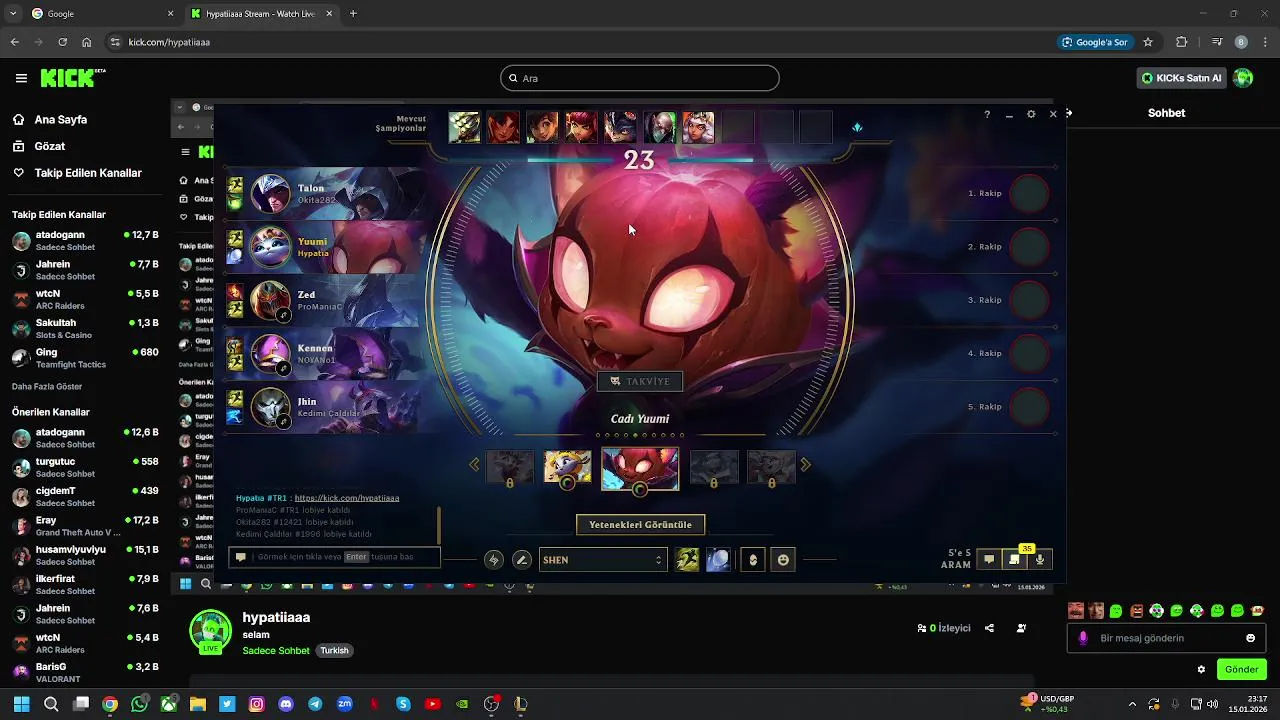Select second available bench champion
Screen dimensions: 1280x720
tap(503, 127)
